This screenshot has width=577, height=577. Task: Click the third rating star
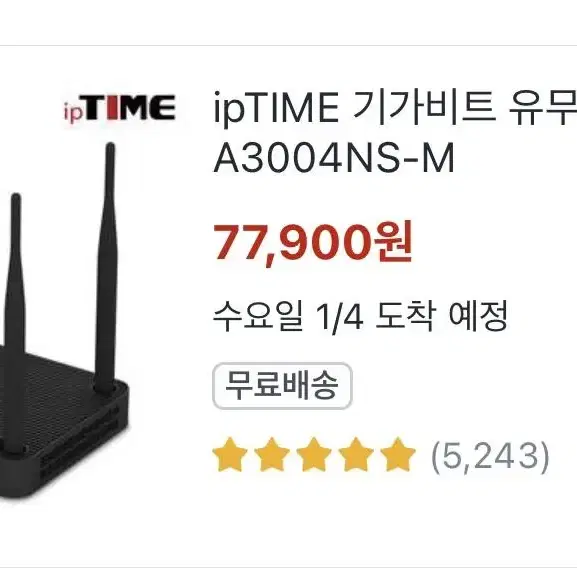pyautogui.click(x=314, y=454)
